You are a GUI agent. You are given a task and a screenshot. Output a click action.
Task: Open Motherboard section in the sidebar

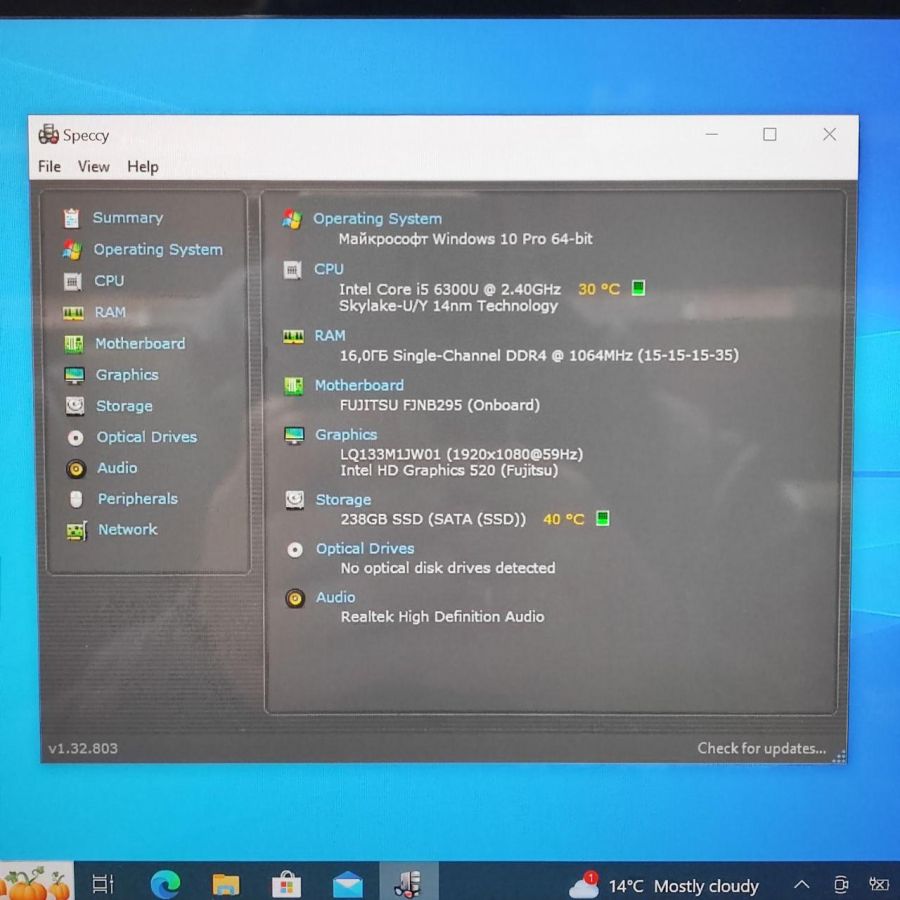tap(140, 344)
